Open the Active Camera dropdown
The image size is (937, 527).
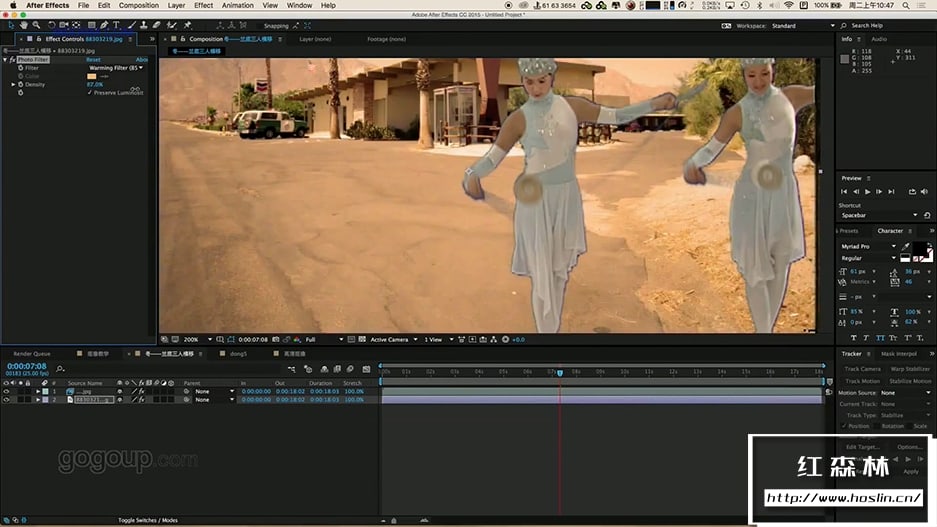[393, 339]
